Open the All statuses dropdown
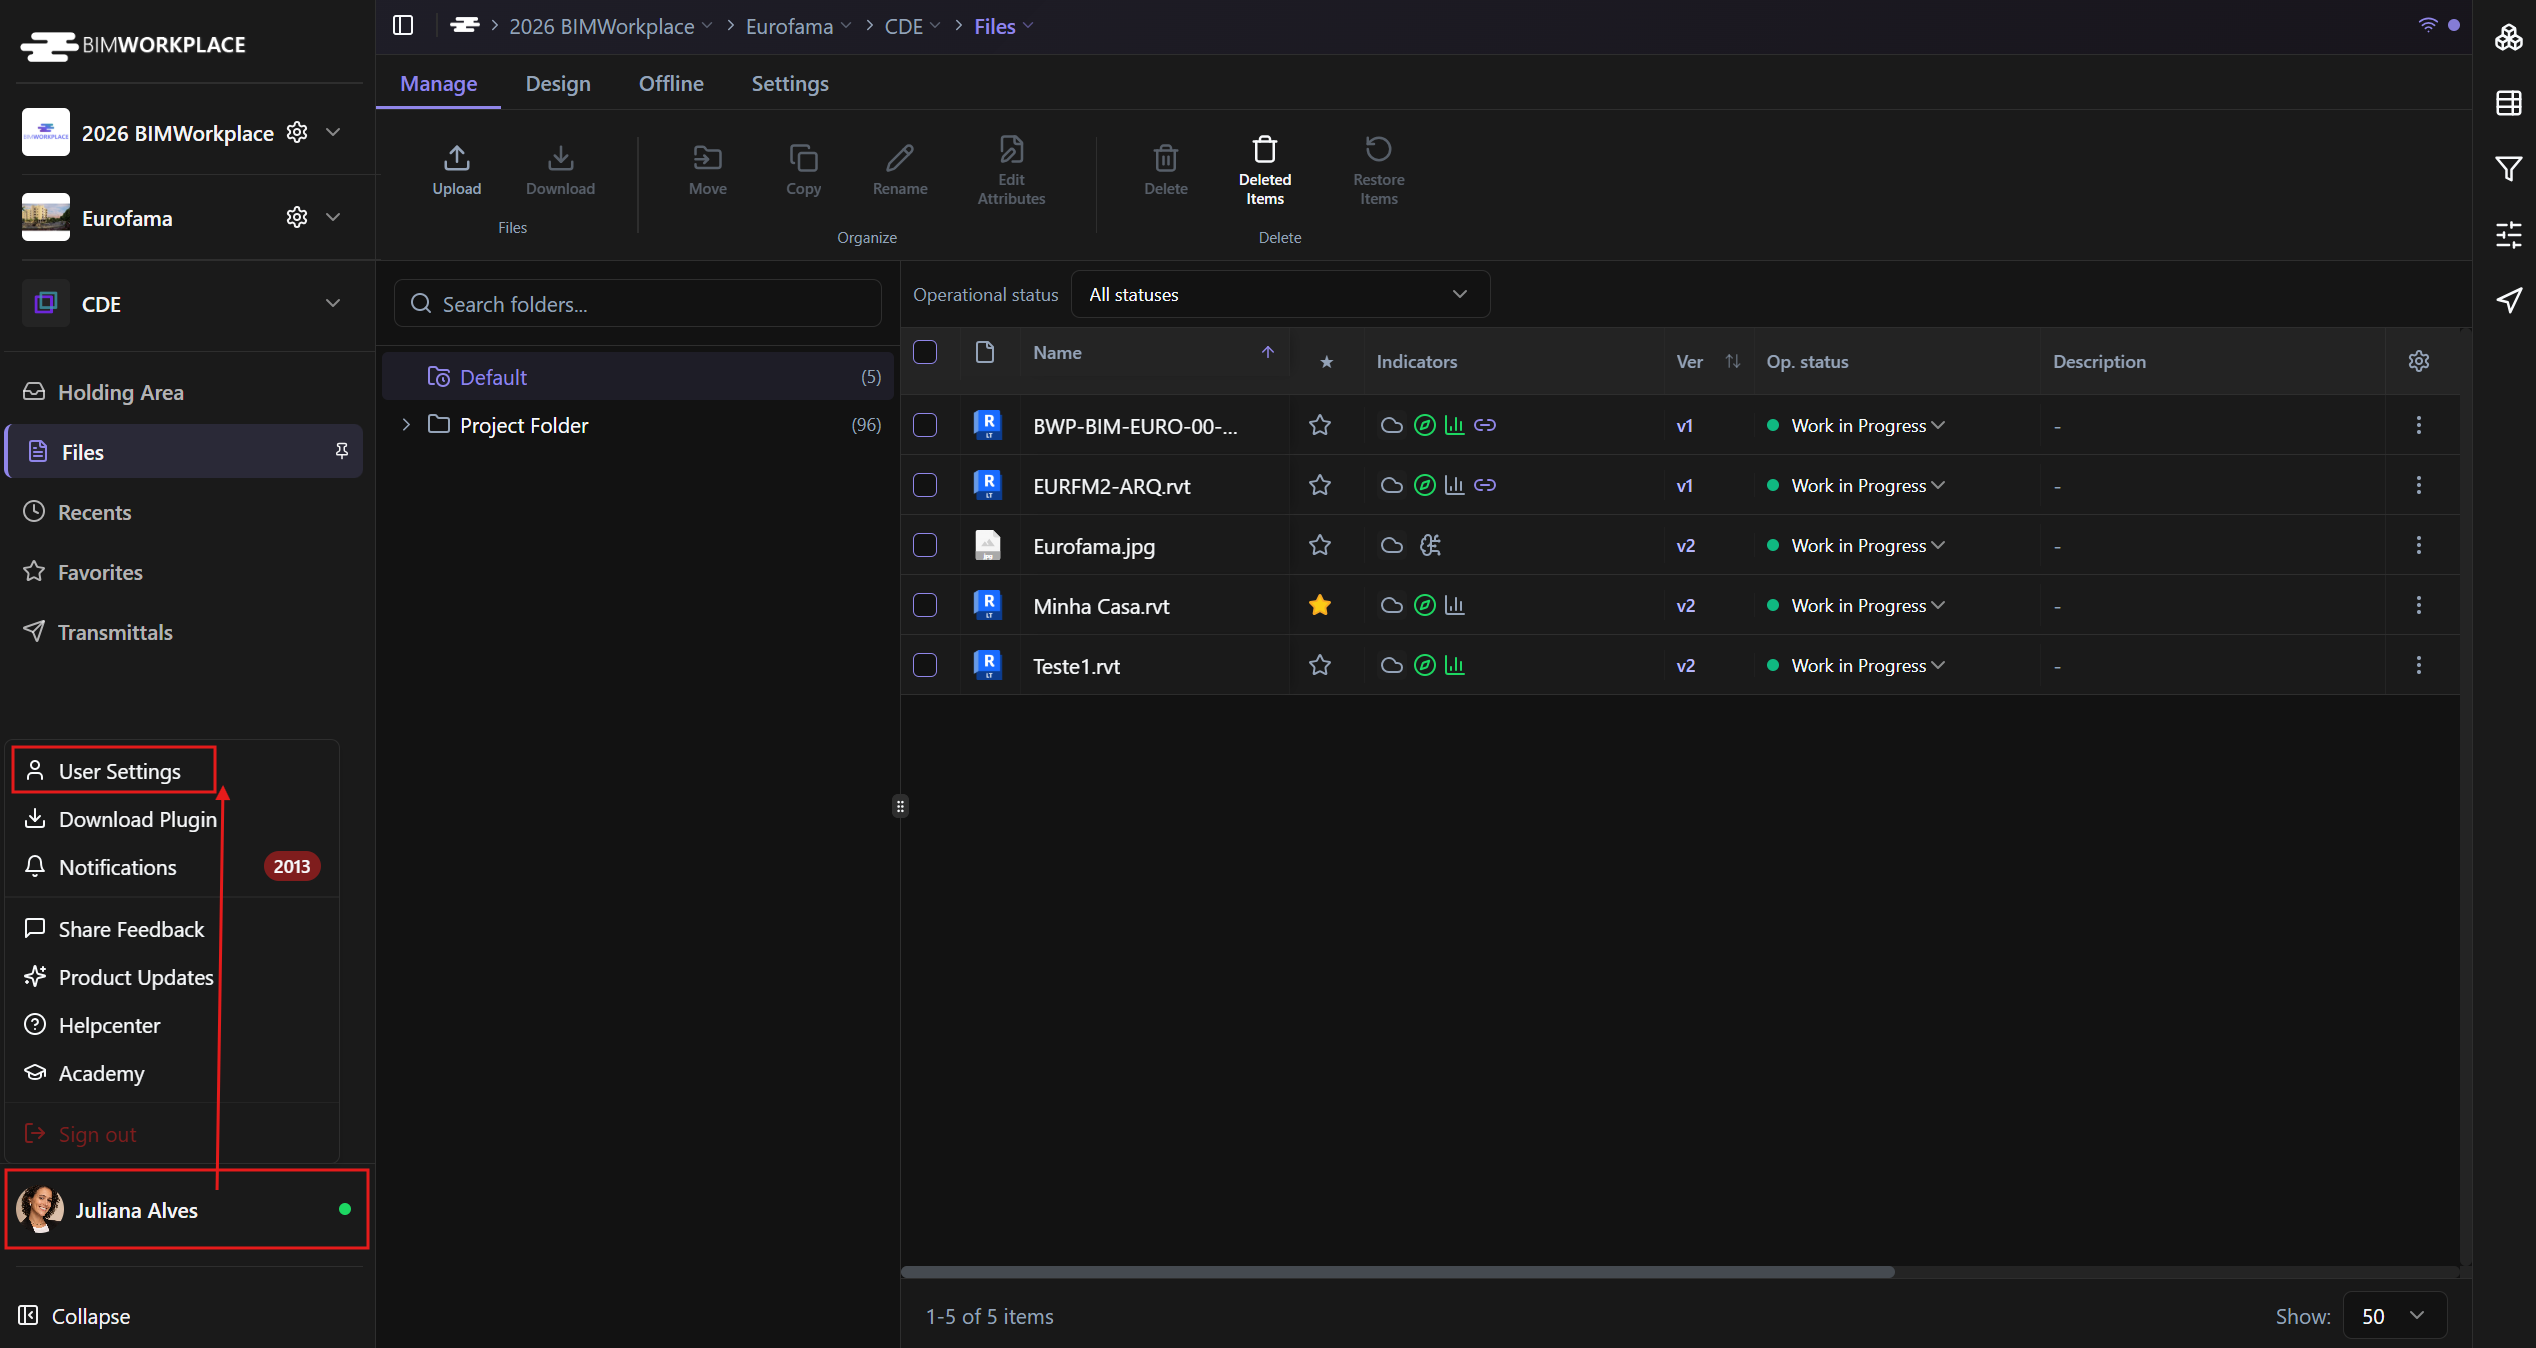 1280,294
